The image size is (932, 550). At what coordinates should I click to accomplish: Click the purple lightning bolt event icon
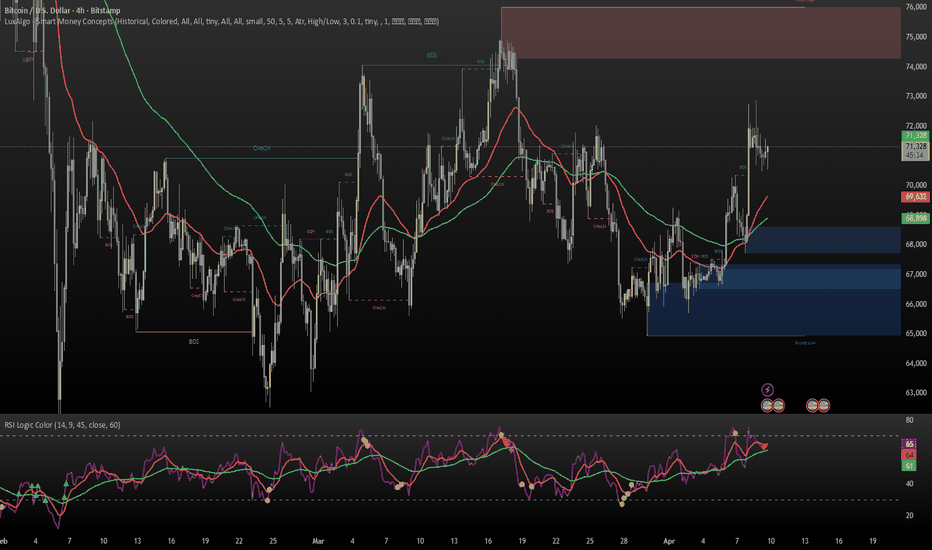pos(767,390)
